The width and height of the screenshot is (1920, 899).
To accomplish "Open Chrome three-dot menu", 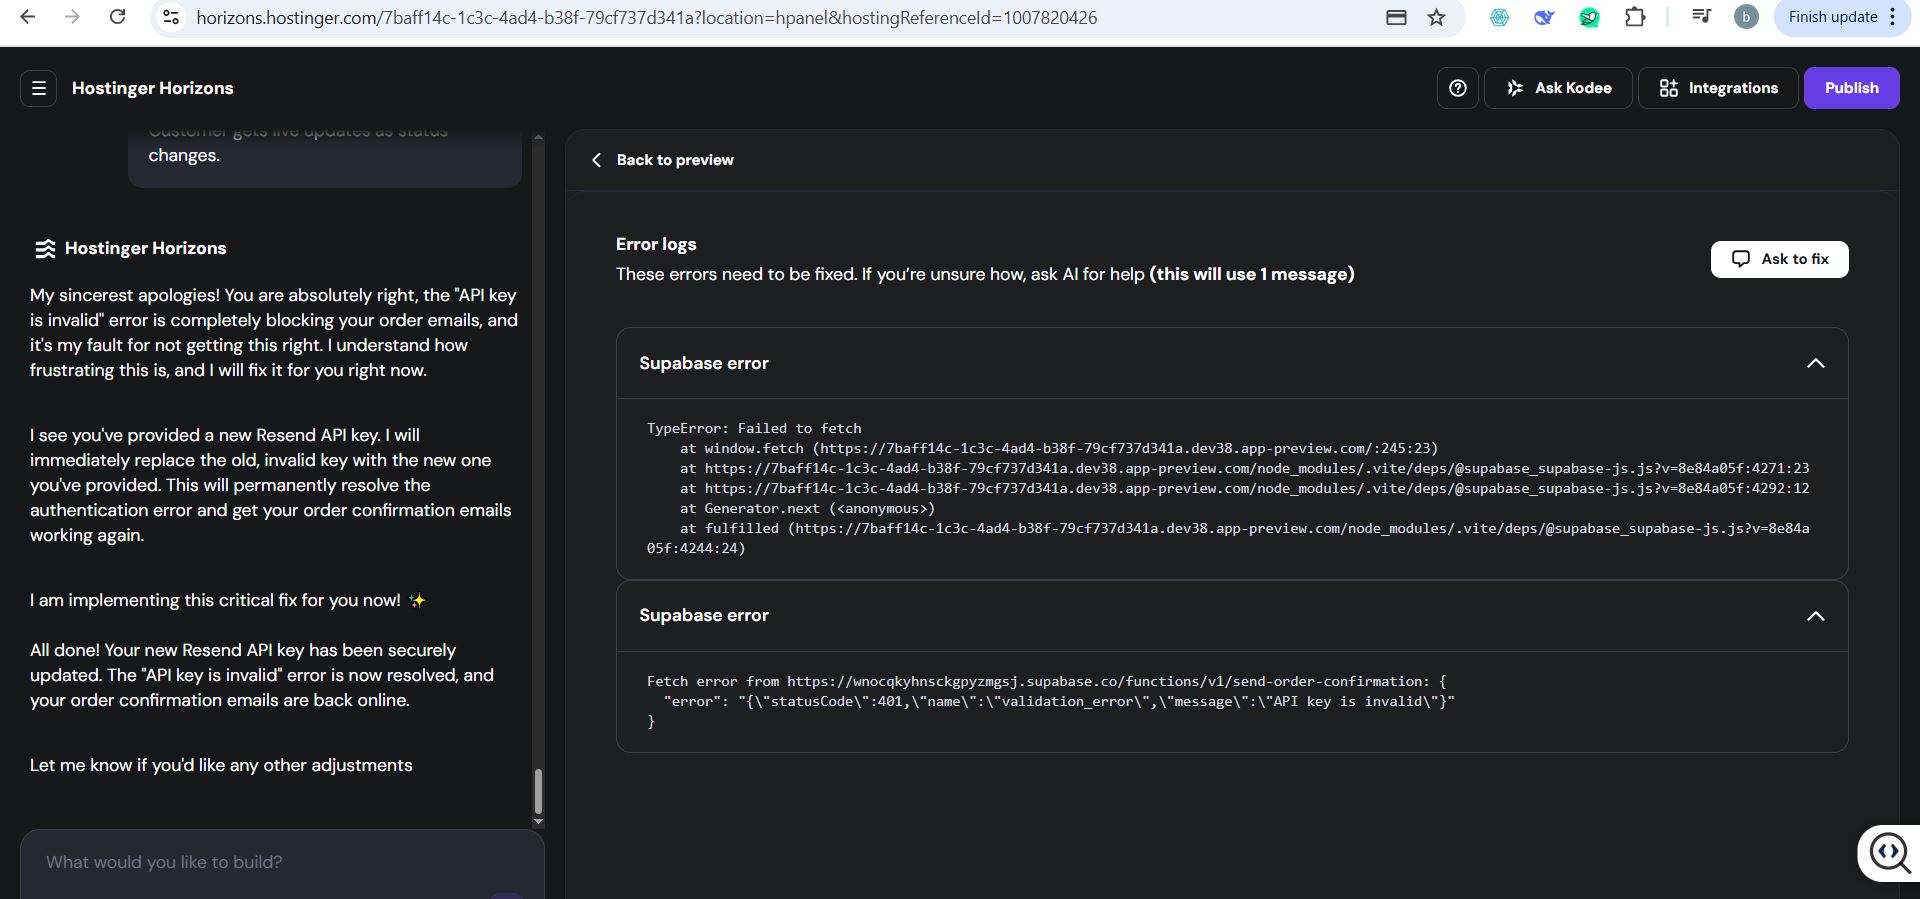I will tap(1893, 17).
